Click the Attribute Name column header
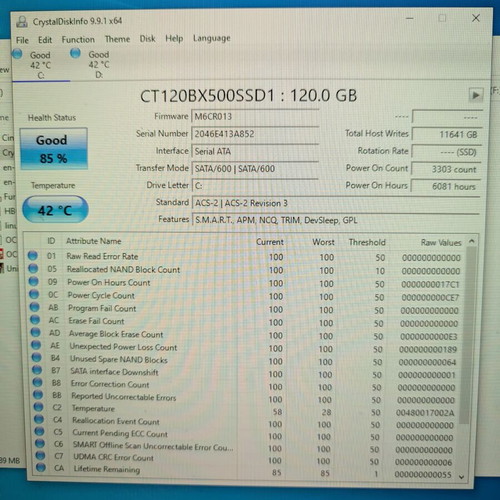 (x=94, y=241)
